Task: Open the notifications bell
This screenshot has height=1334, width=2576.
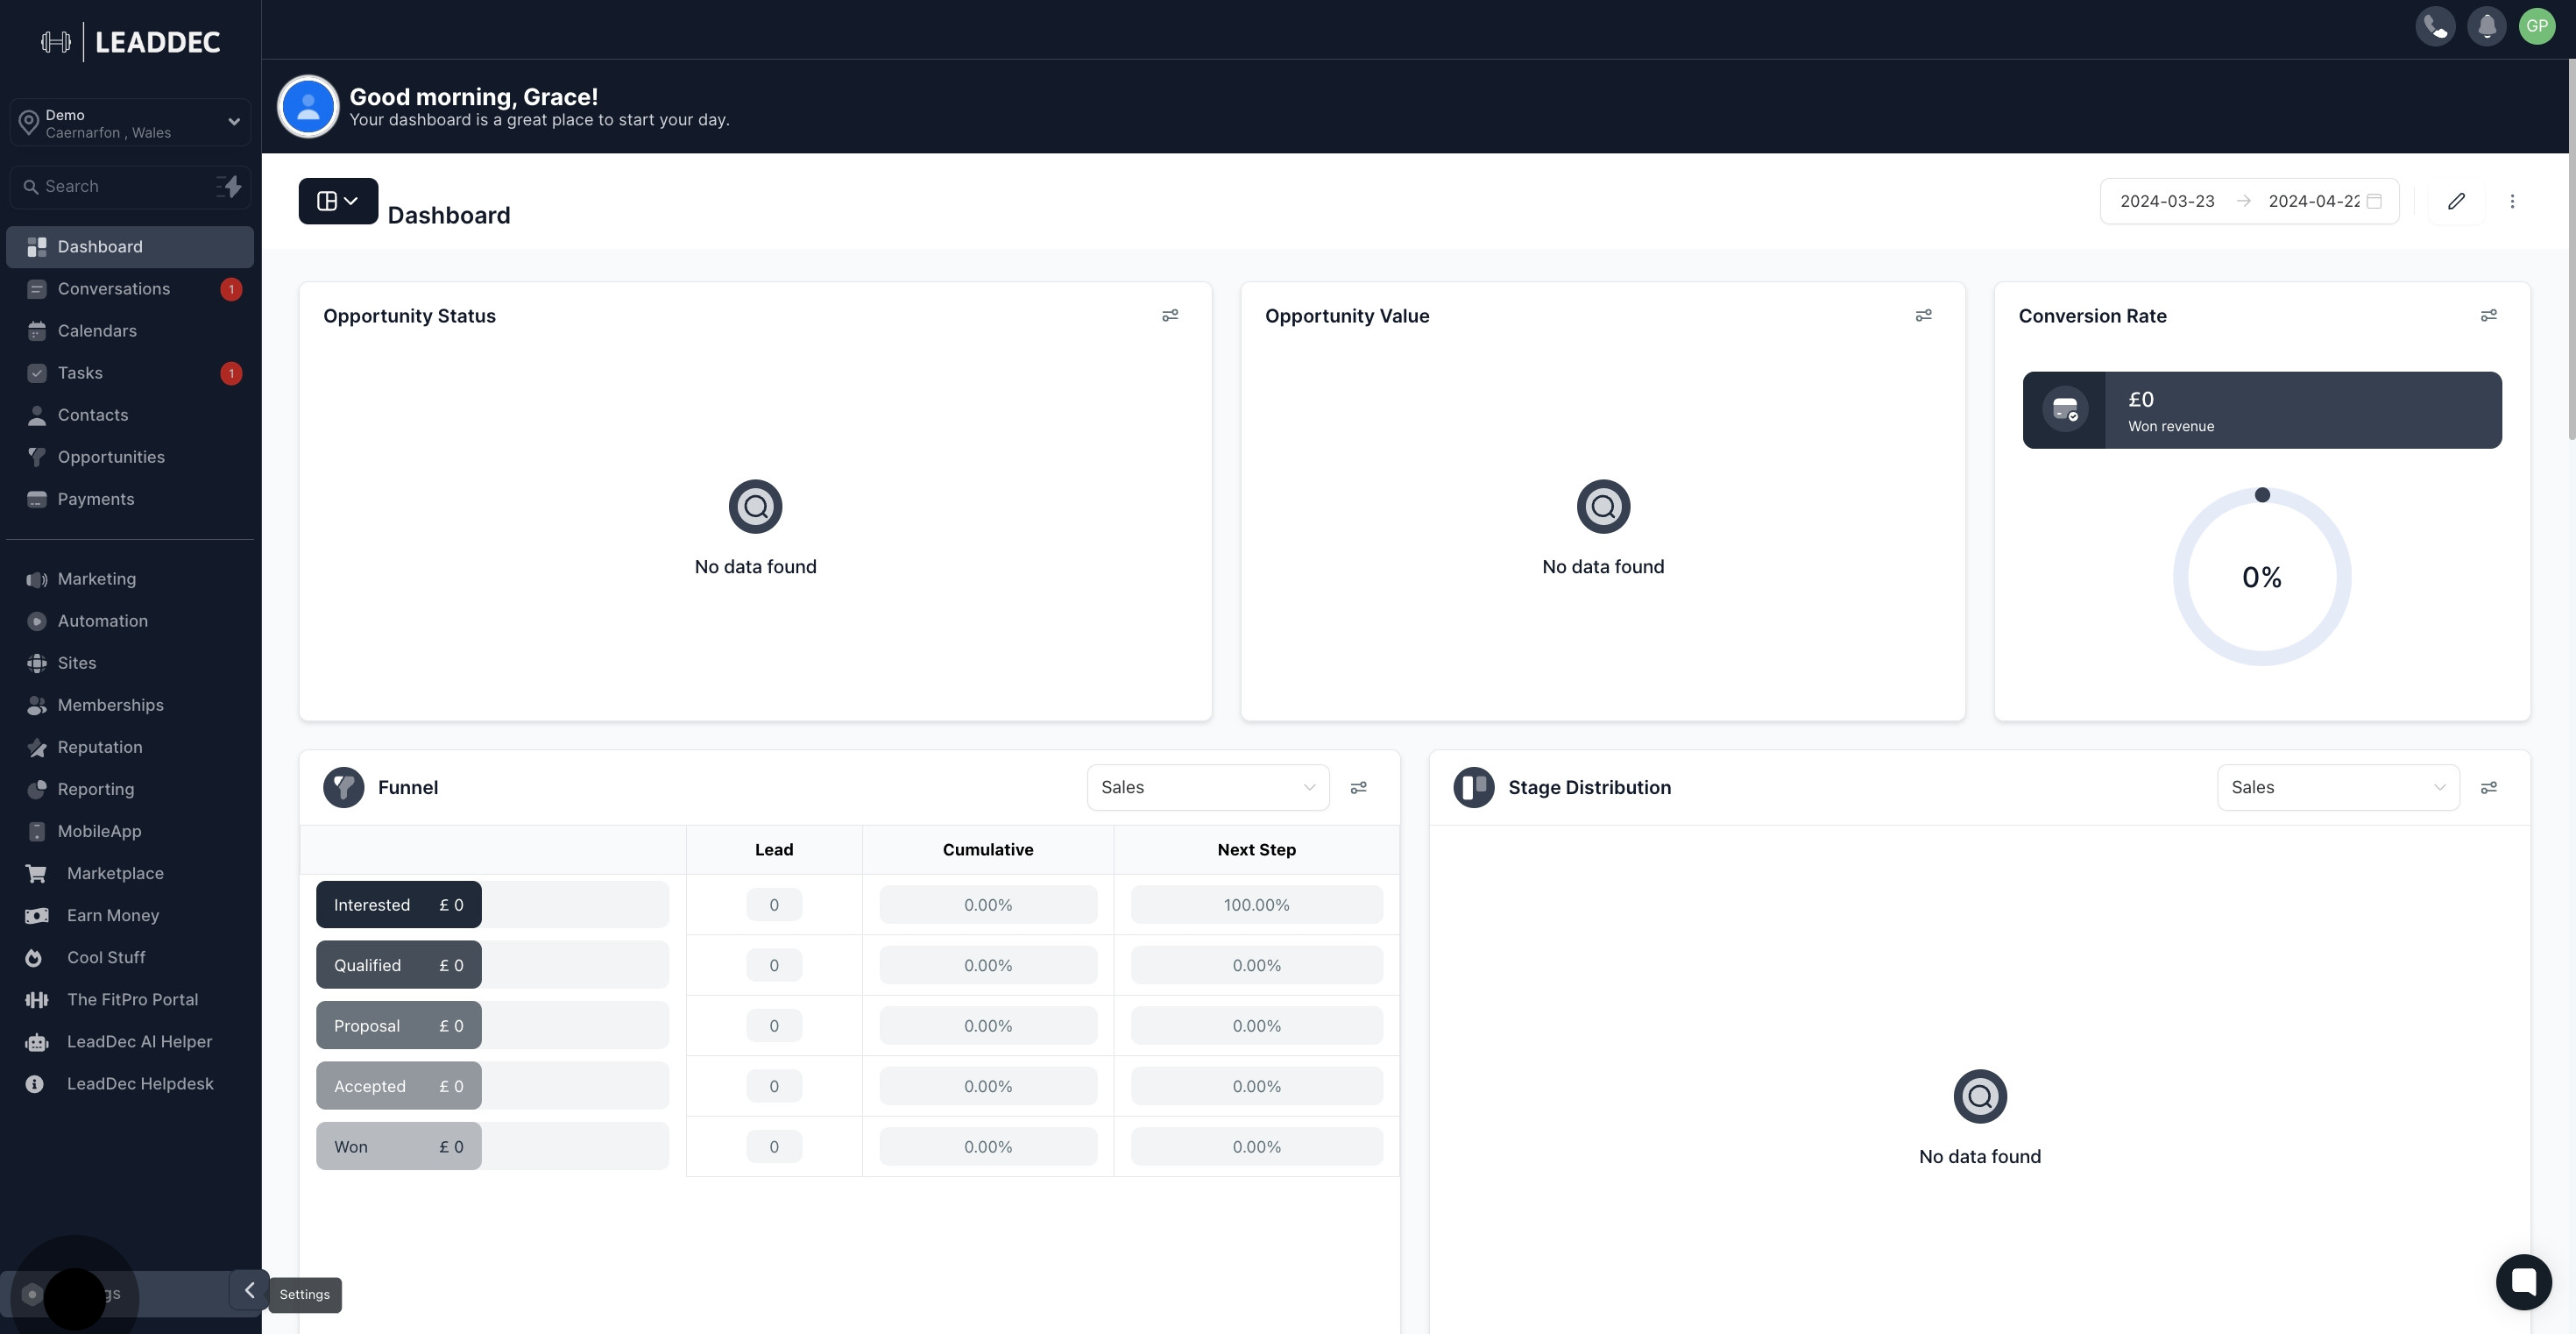Action: tap(2486, 26)
